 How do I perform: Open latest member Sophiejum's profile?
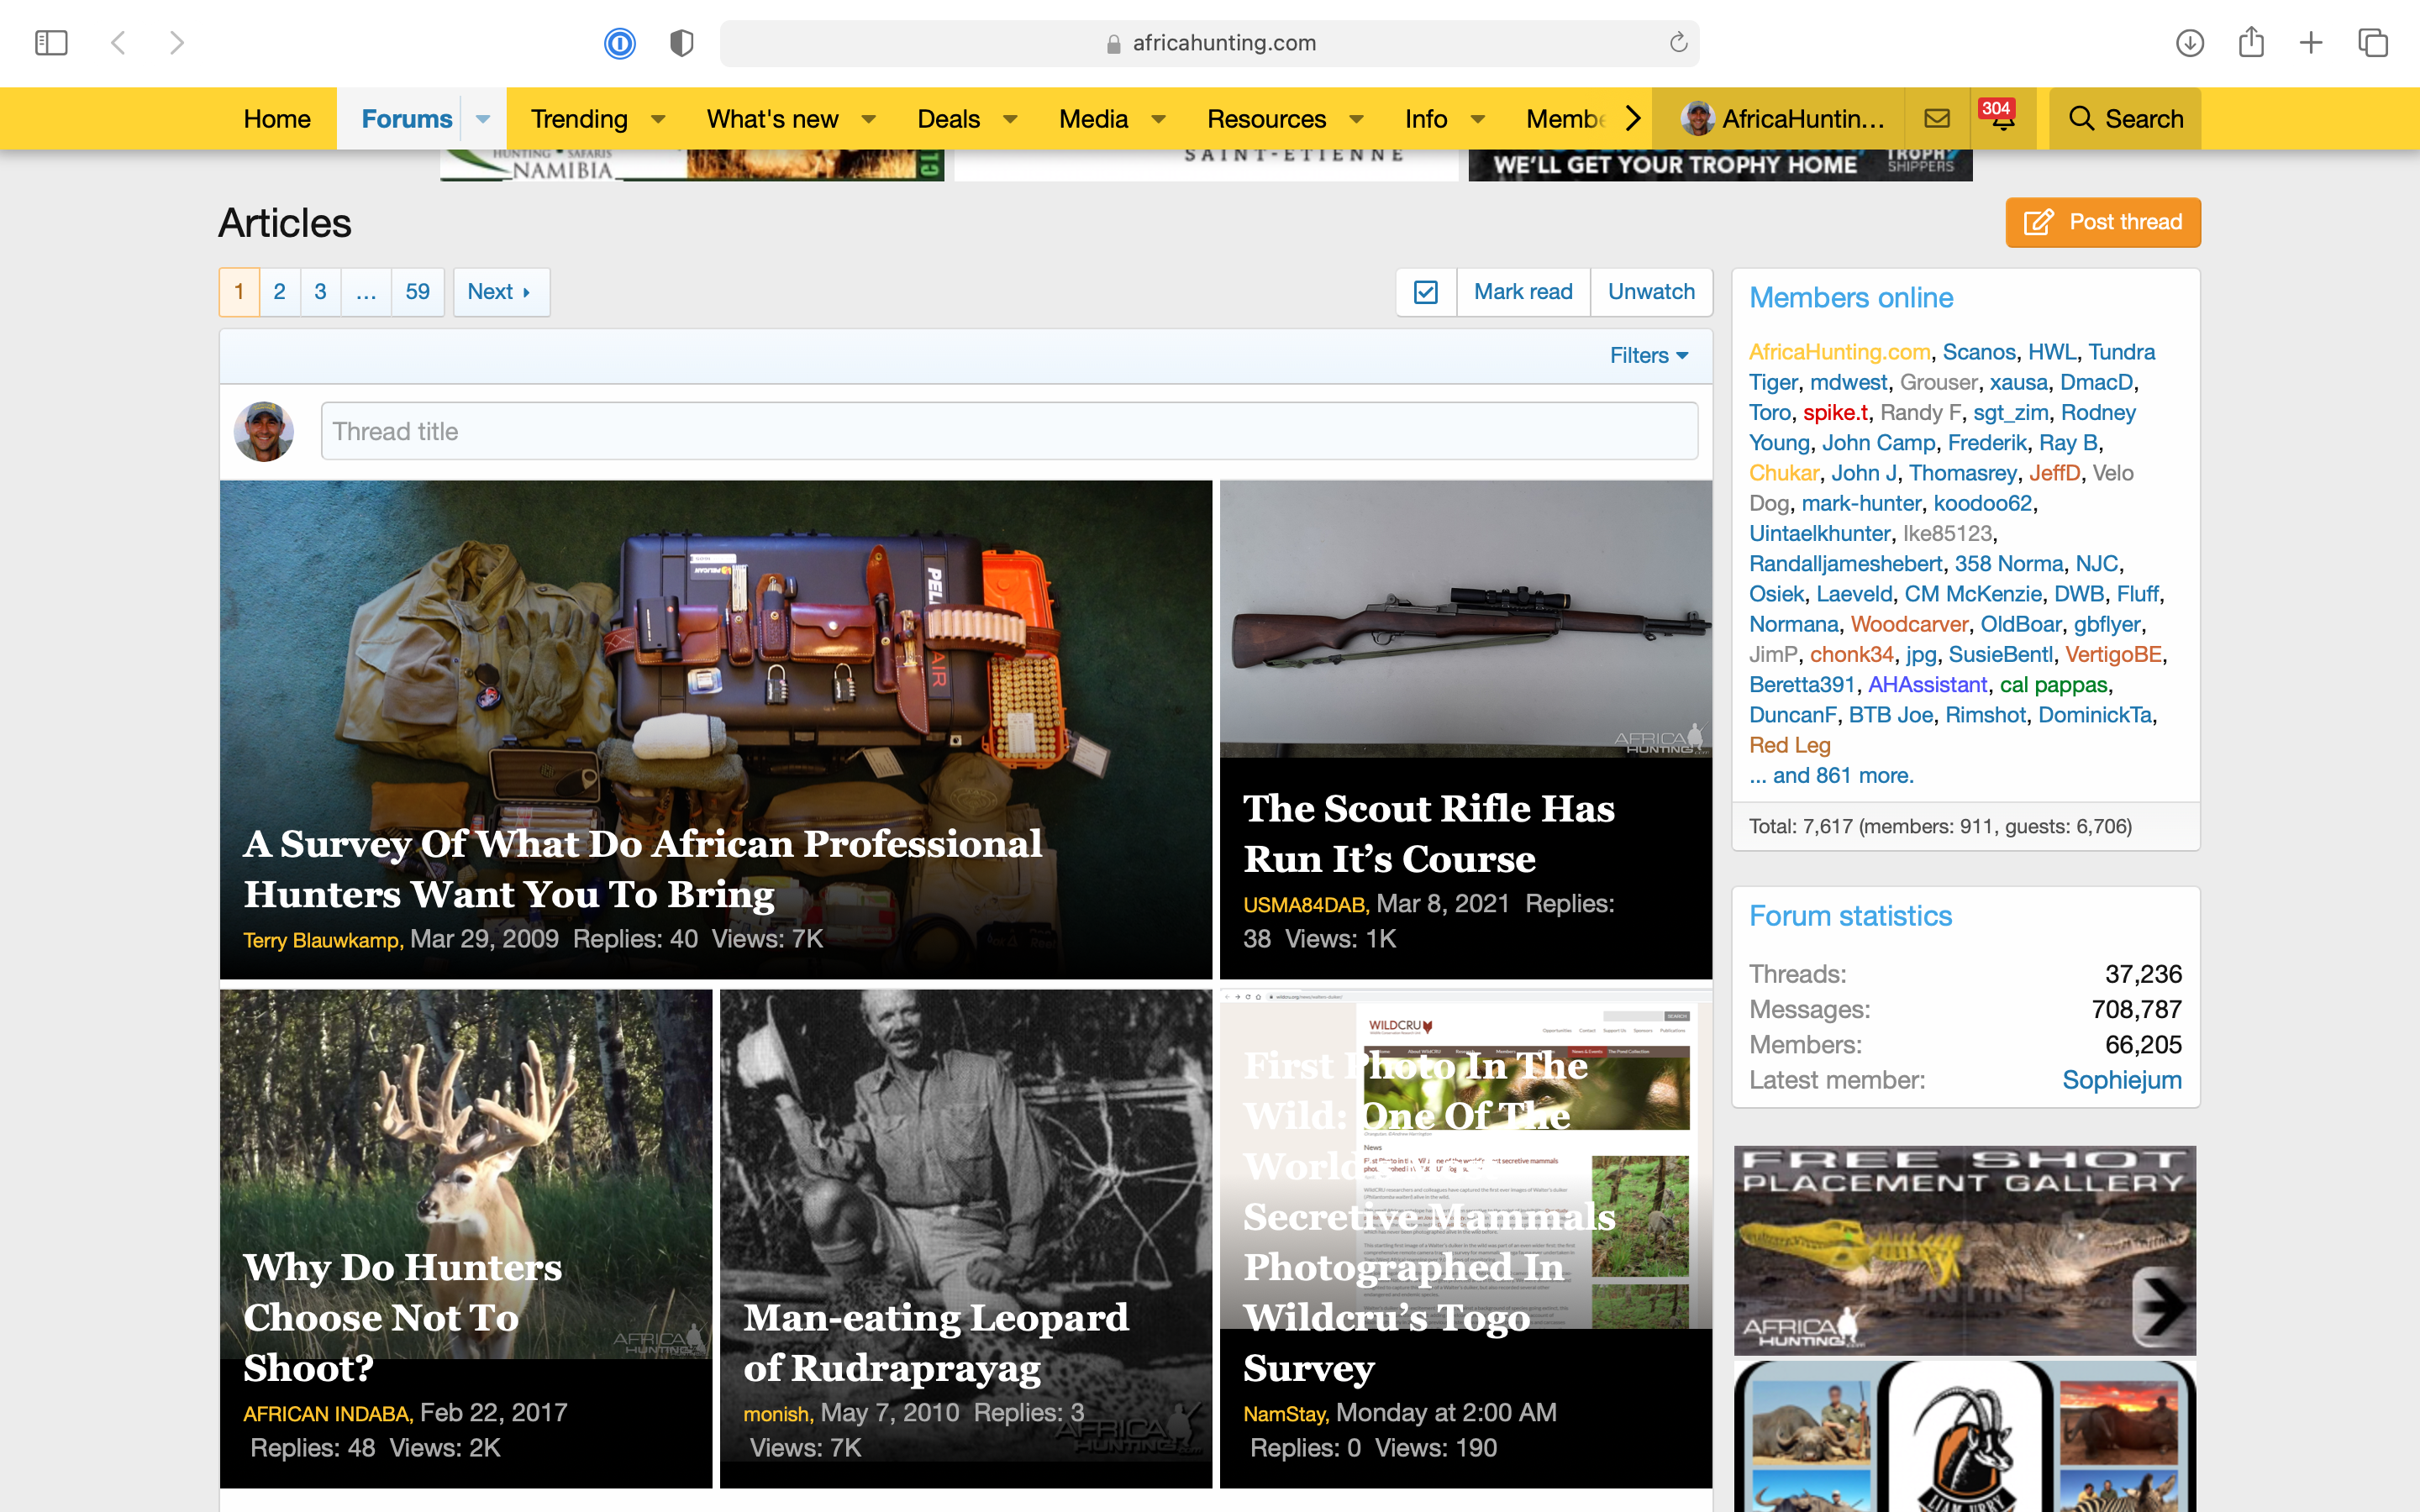[x=2121, y=1080]
